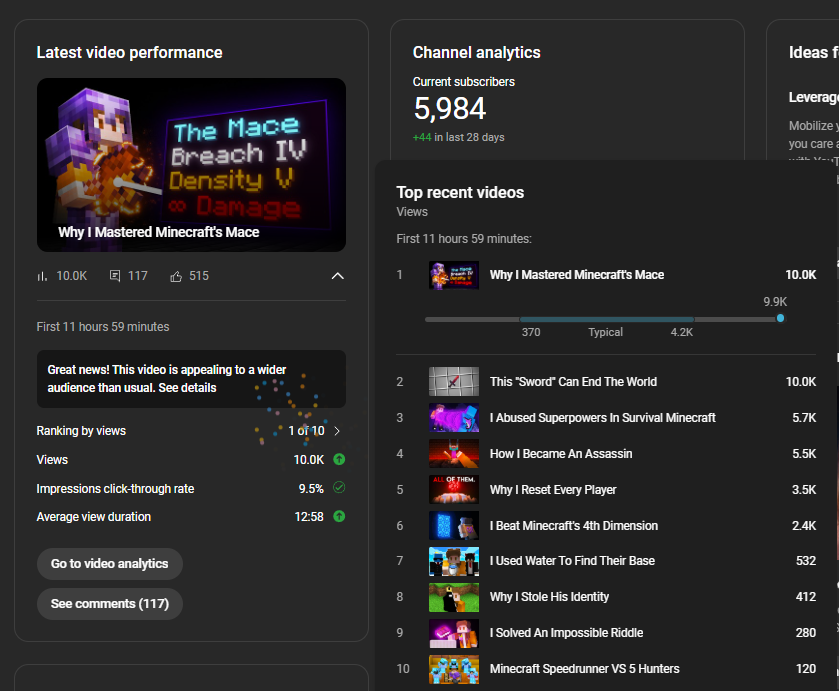Click the Channel analytics heading
Screen dimensions: 839x691
click(x=476, y=52)
